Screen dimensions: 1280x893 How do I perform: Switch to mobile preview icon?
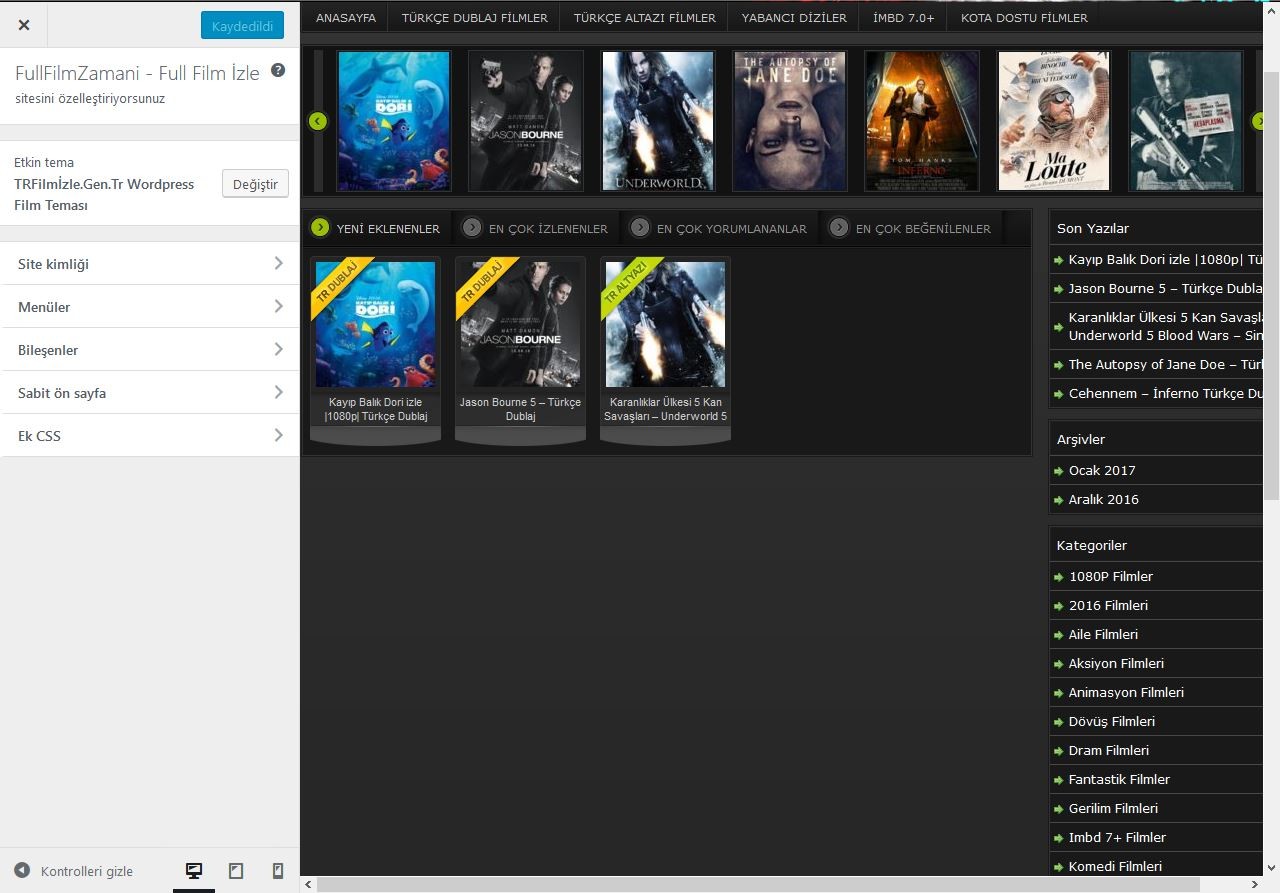pos(278,871)
